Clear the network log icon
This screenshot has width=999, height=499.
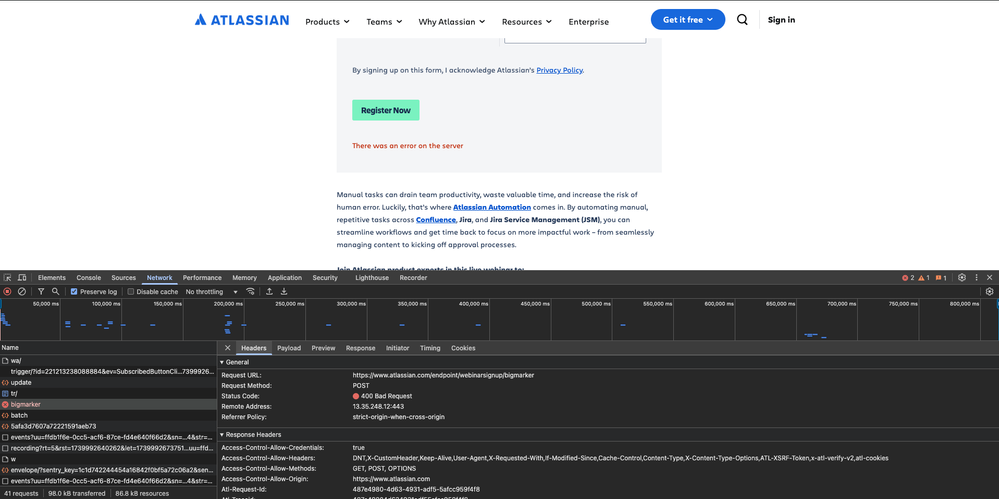22,291
